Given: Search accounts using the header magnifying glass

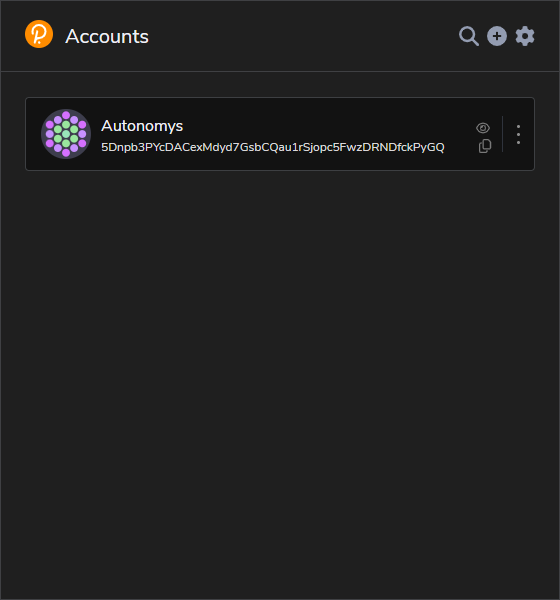Looking at the screenshot, I should point(469,36).
